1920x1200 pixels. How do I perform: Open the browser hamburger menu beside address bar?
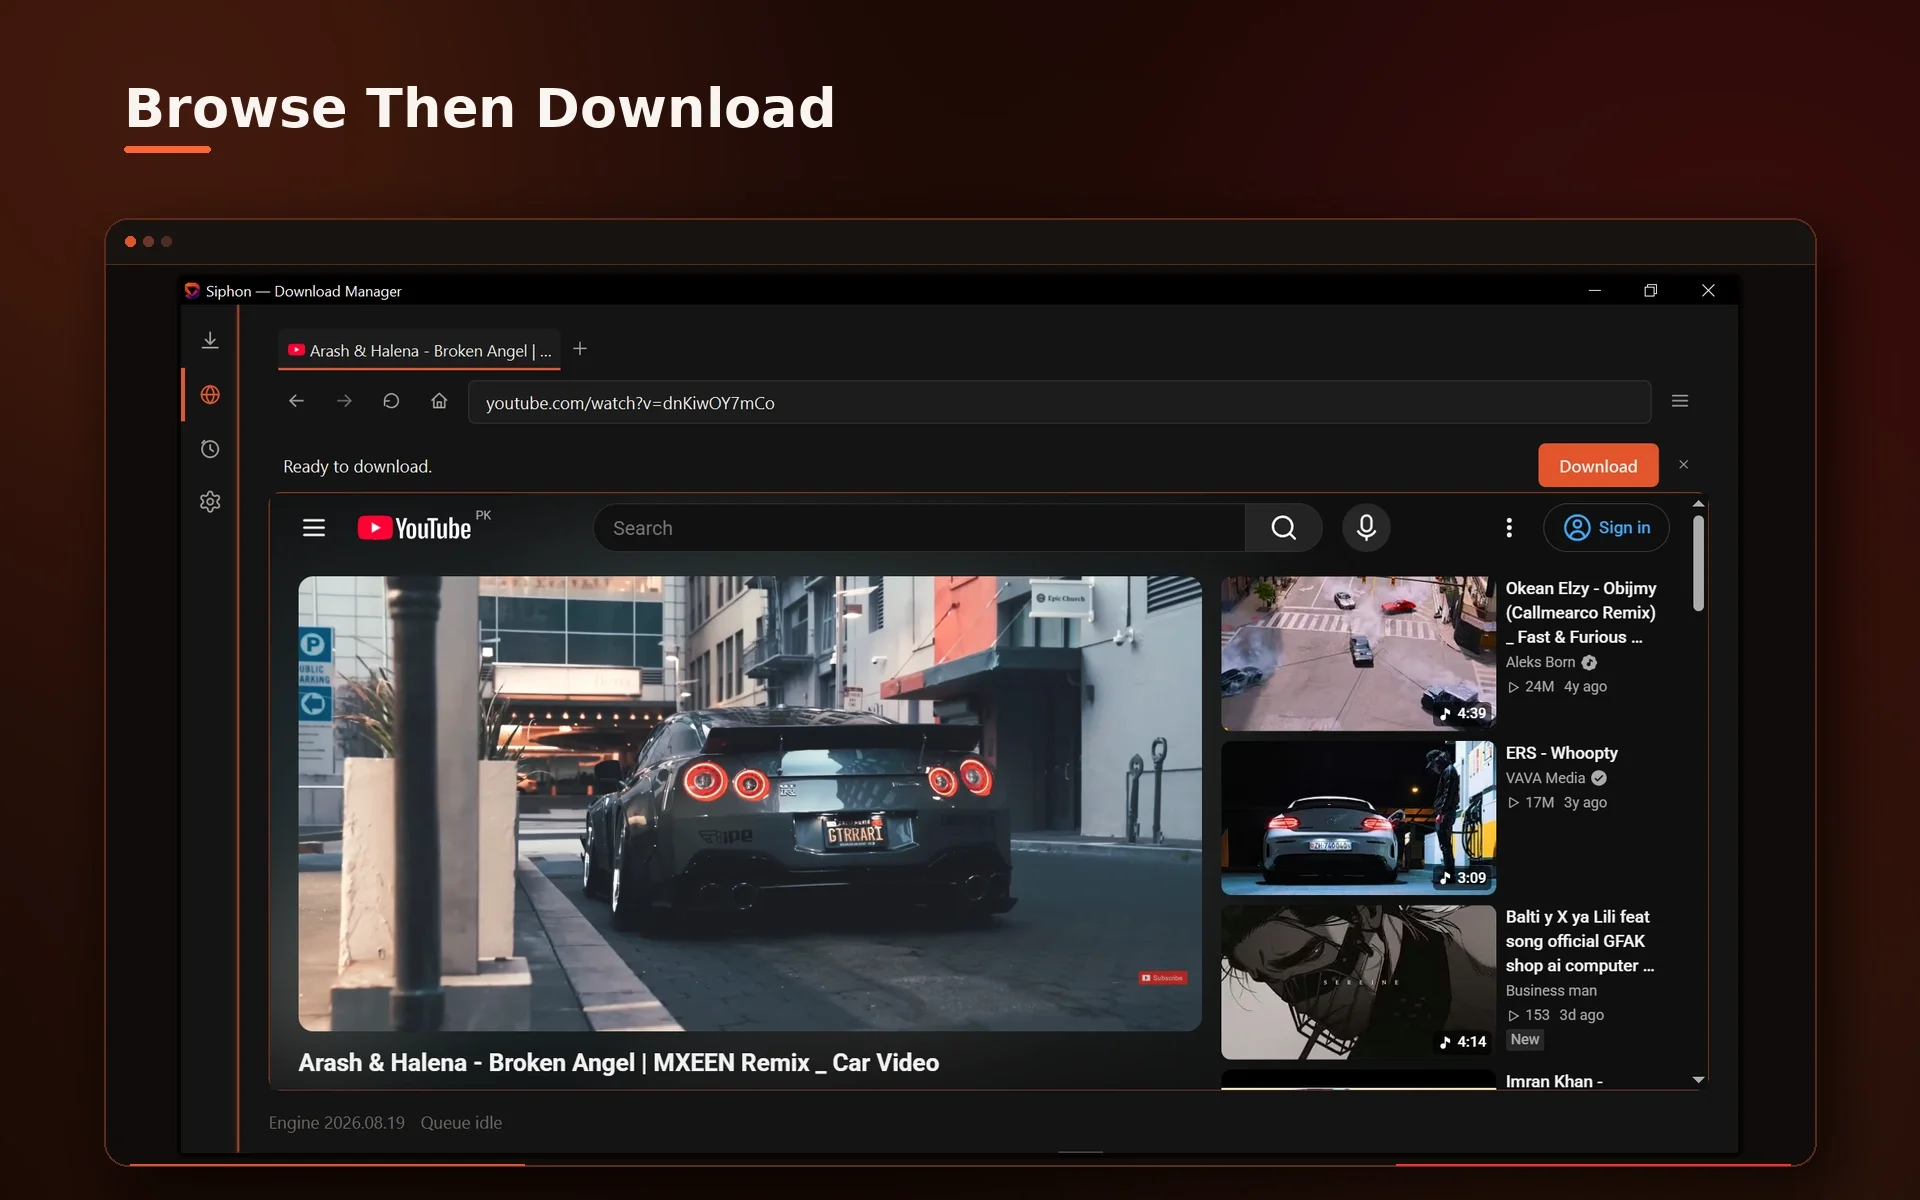[x=1680, y=401]
